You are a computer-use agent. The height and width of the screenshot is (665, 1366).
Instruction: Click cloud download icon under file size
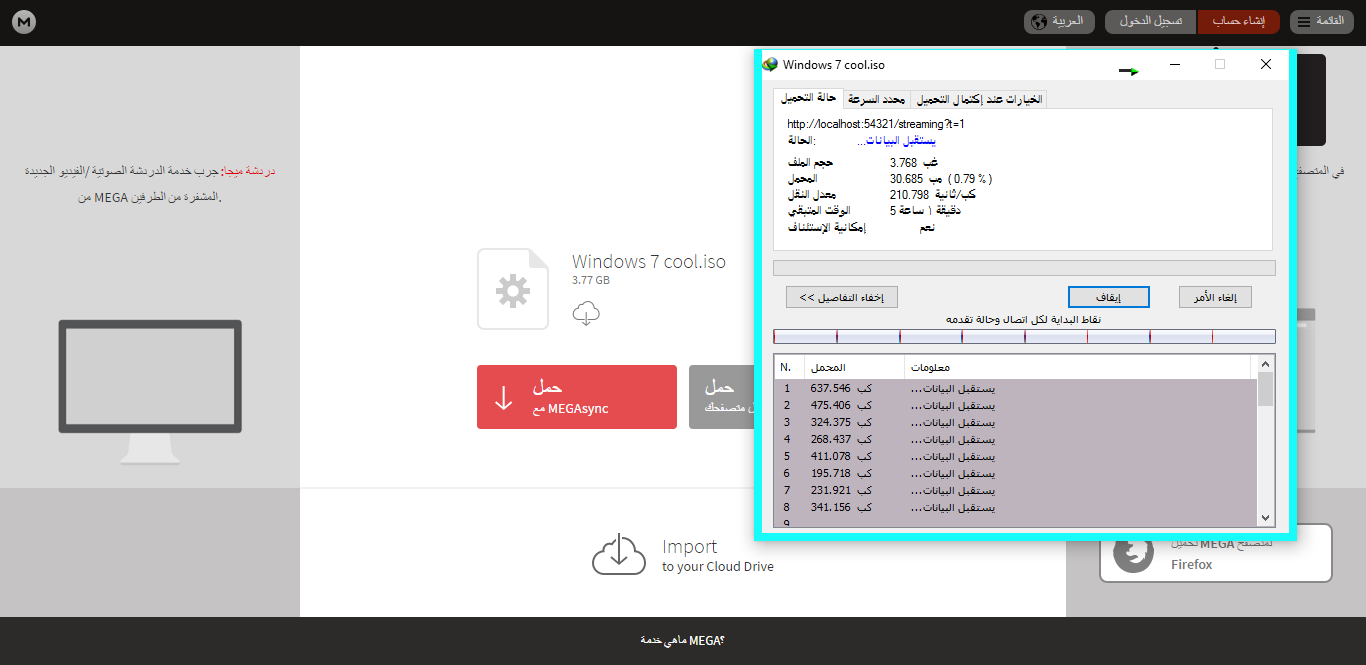click(586, 313)
